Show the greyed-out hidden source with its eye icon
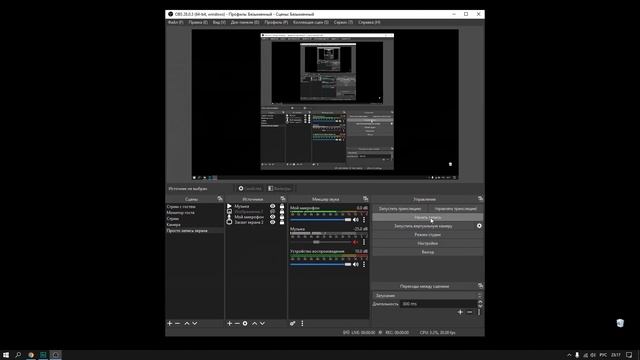The height and width of the screenshot is (360, 640). (x=273, y=212)
